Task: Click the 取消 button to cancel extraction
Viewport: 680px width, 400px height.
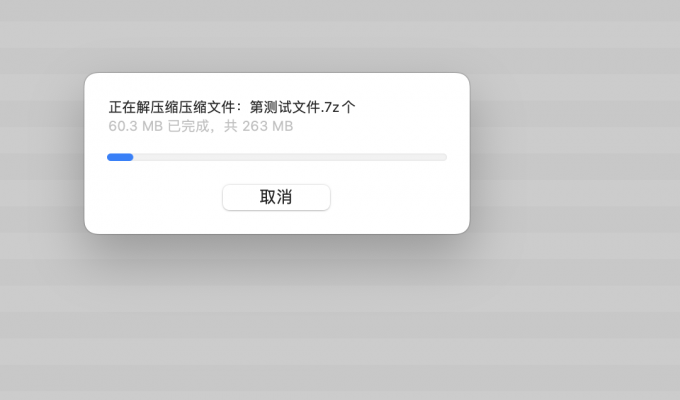Action: click(276, 197)
